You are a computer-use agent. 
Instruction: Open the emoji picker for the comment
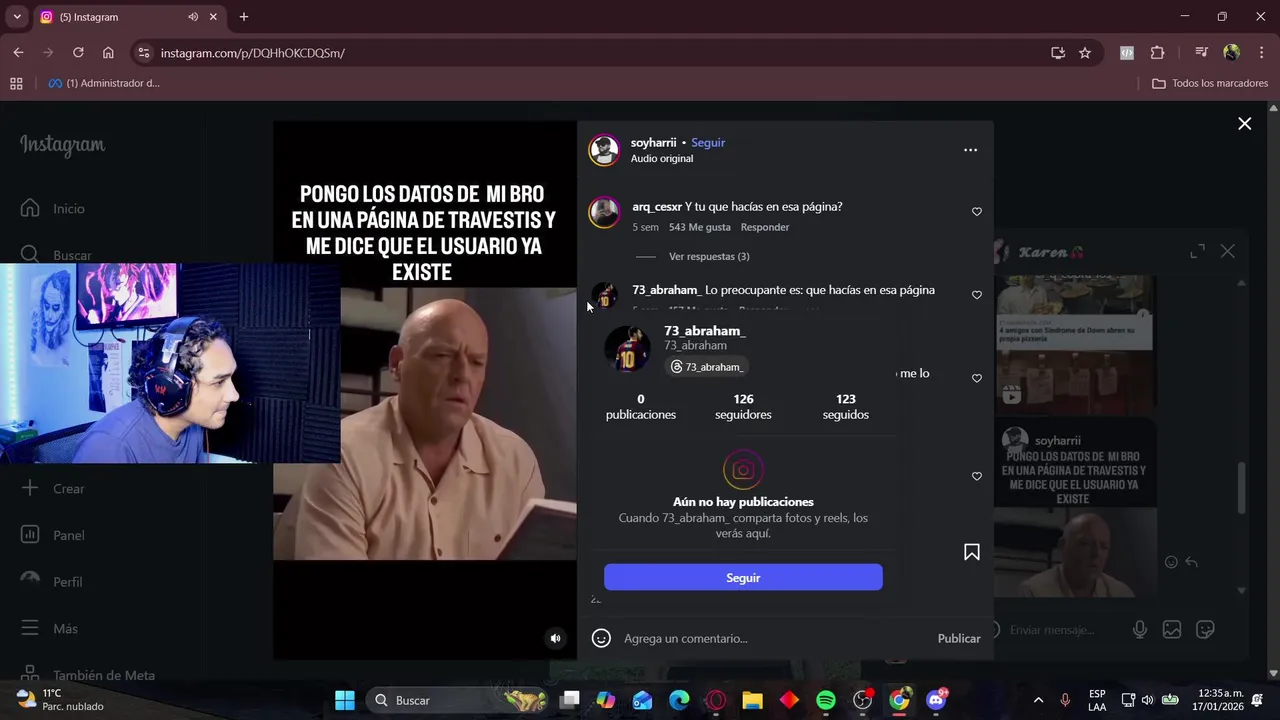pyautogui.click(x=601, y=638)
